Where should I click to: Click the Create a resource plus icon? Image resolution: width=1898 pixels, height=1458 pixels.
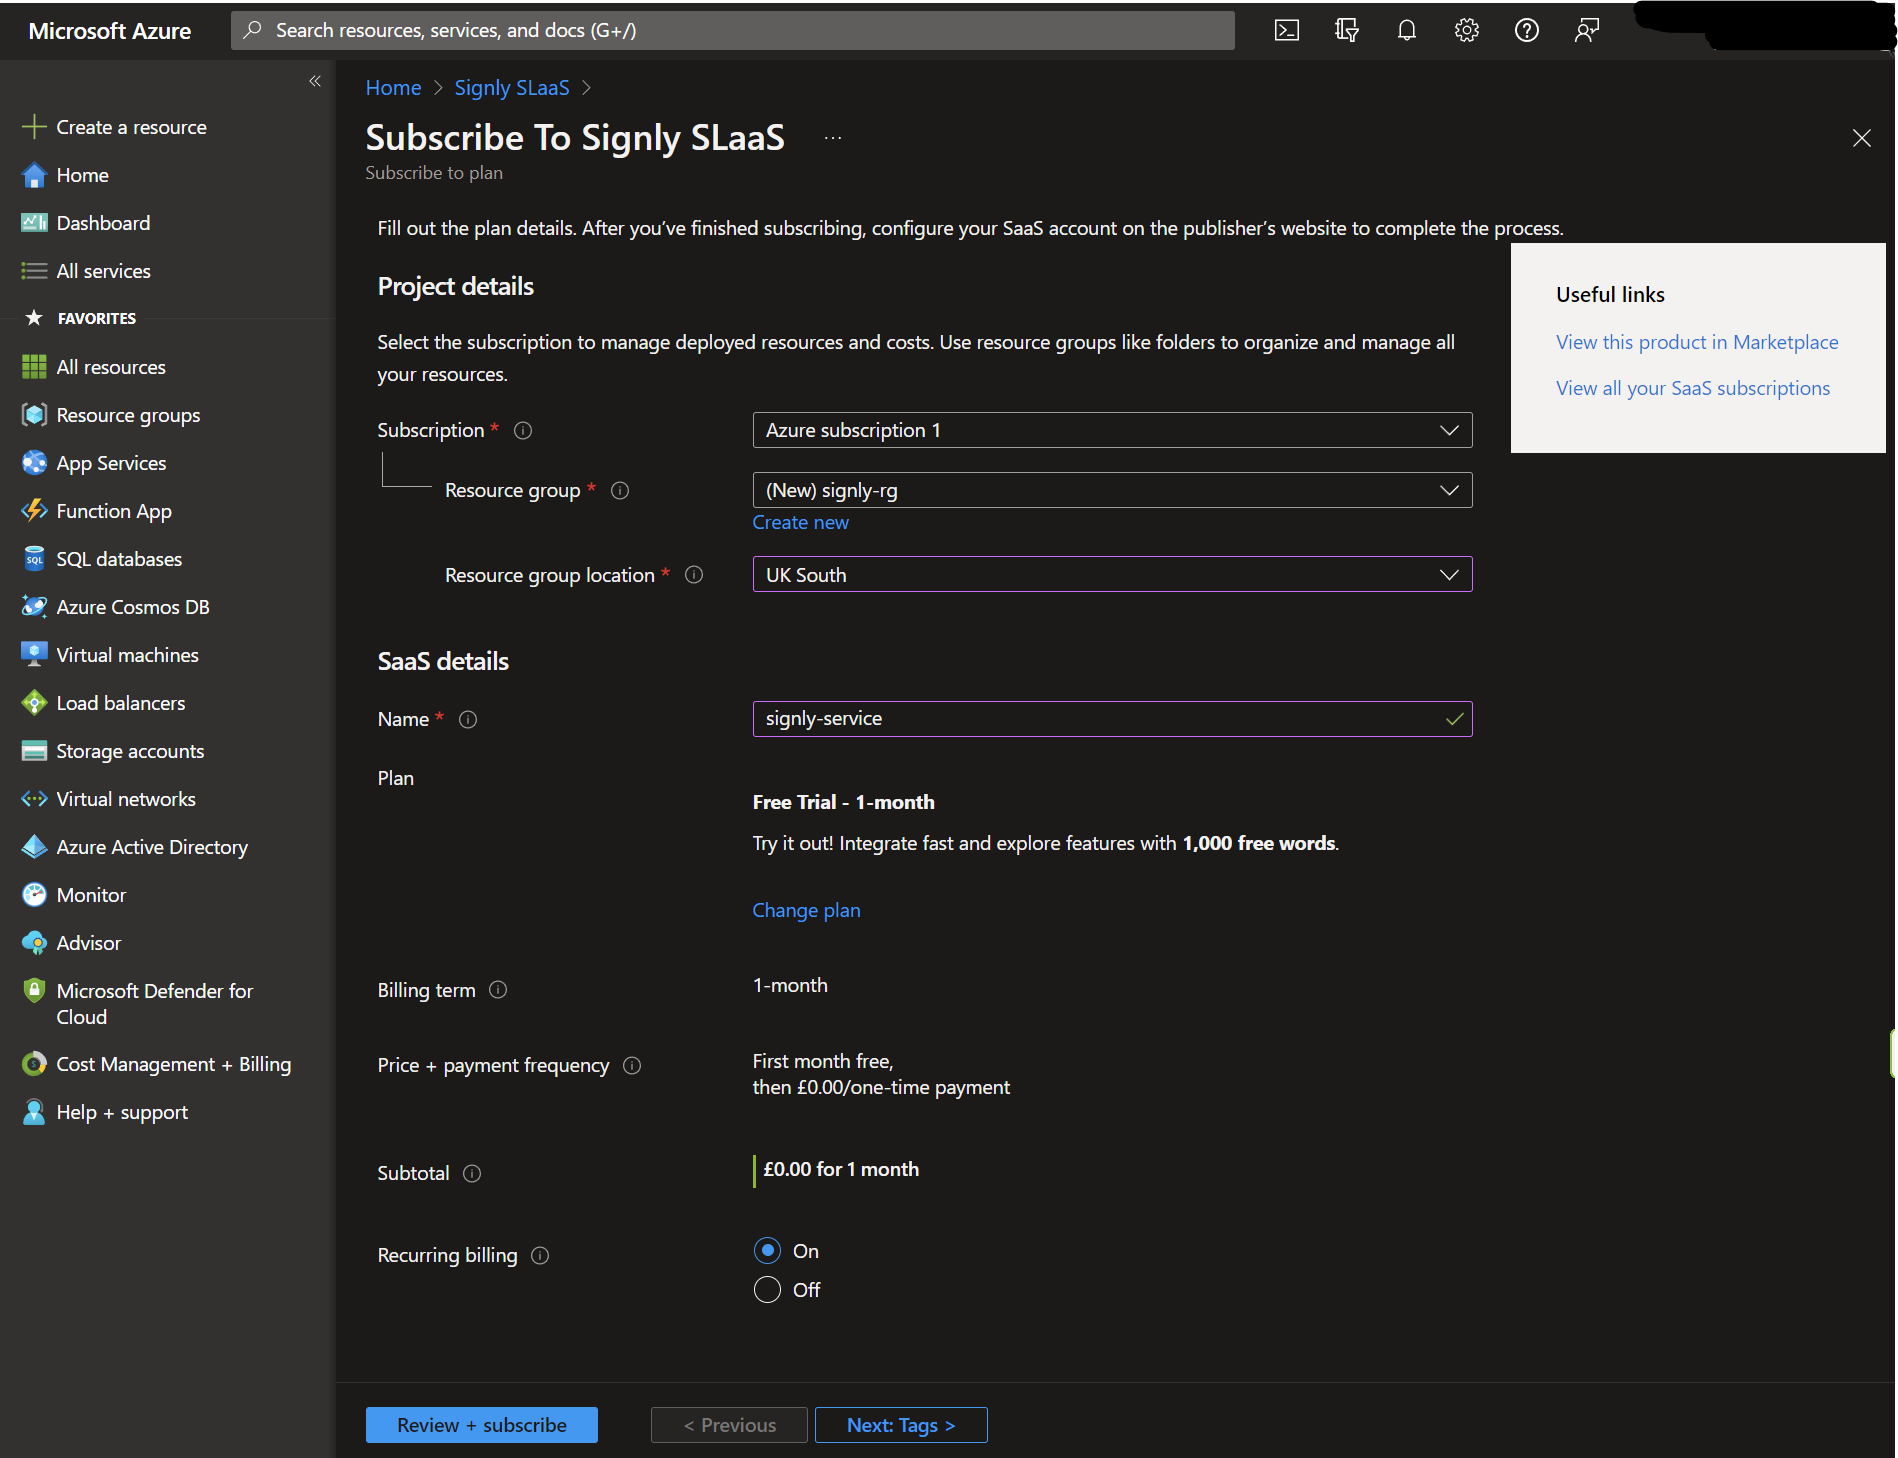point(34,127)
